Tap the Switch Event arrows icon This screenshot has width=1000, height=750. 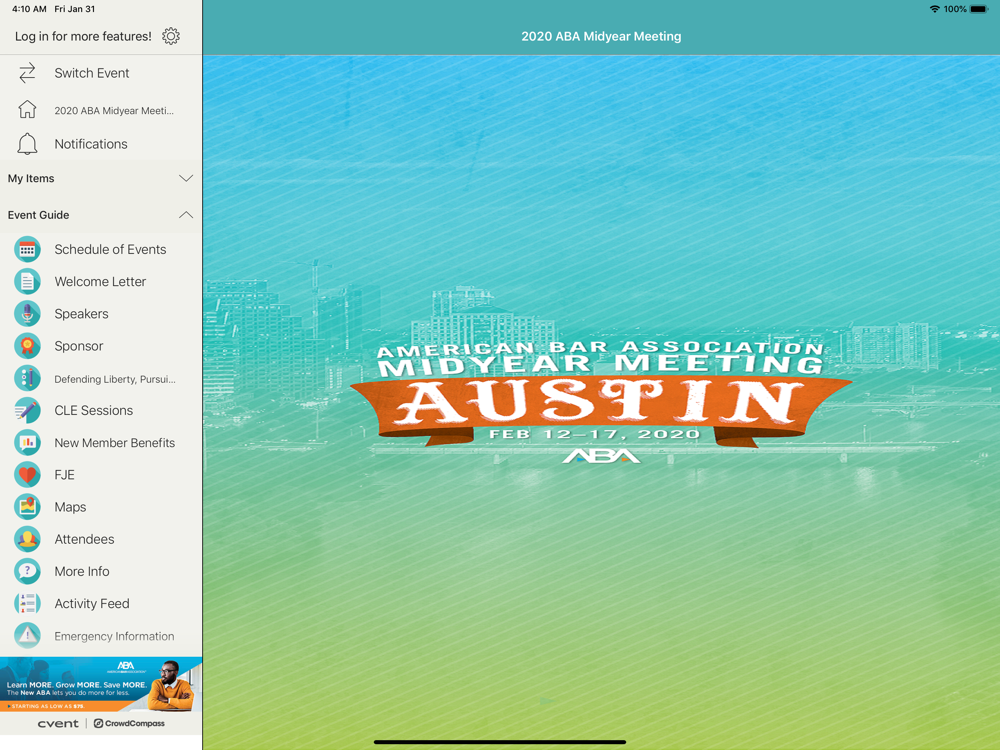27,73
